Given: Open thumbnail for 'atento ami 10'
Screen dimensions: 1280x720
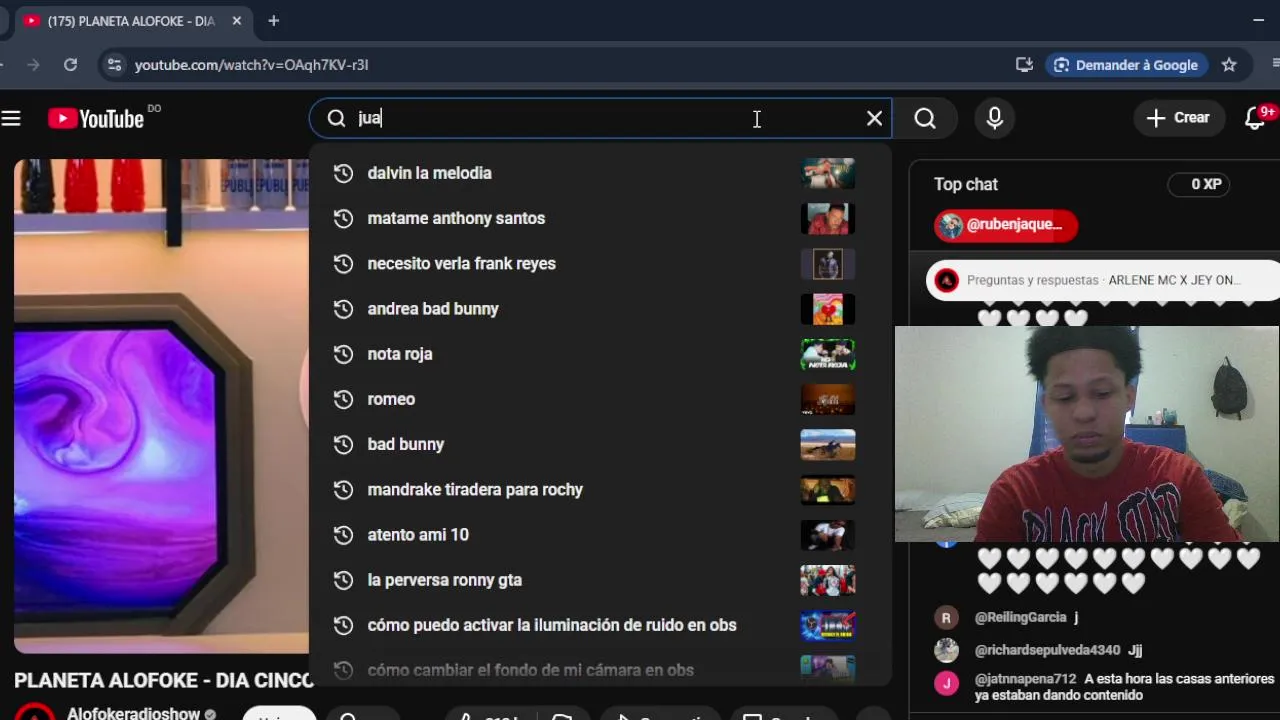Looking at the screenshot, I should 828,535.
